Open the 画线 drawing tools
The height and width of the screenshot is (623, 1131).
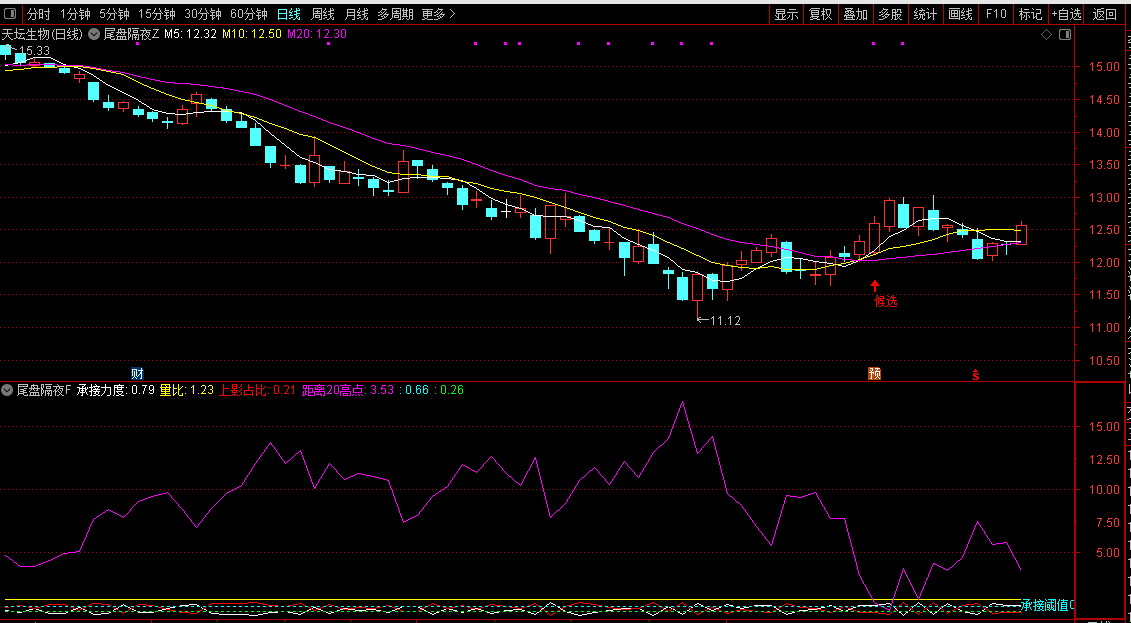[x=960, y=14]
